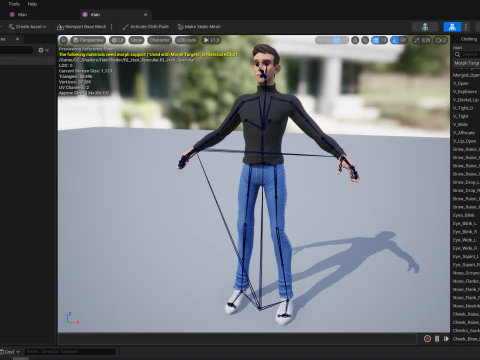Screen dimensions: 480x360
Task: Click the left panel search field
Action: click(16, 50)
